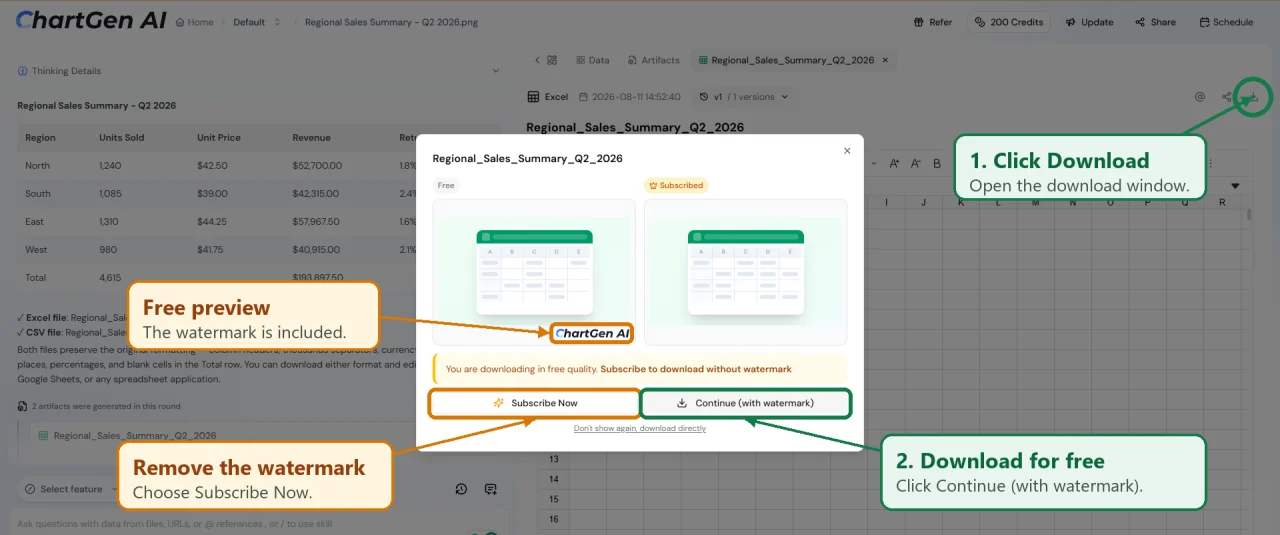The image size is (1280, 535).
Task: Click 'Subscribe to download without watermark' text
Action: (696, 369)
